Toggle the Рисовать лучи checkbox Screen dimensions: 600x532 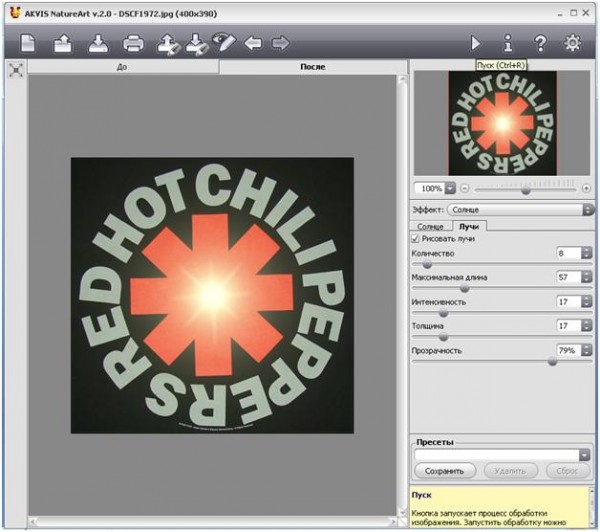[415, 238]
